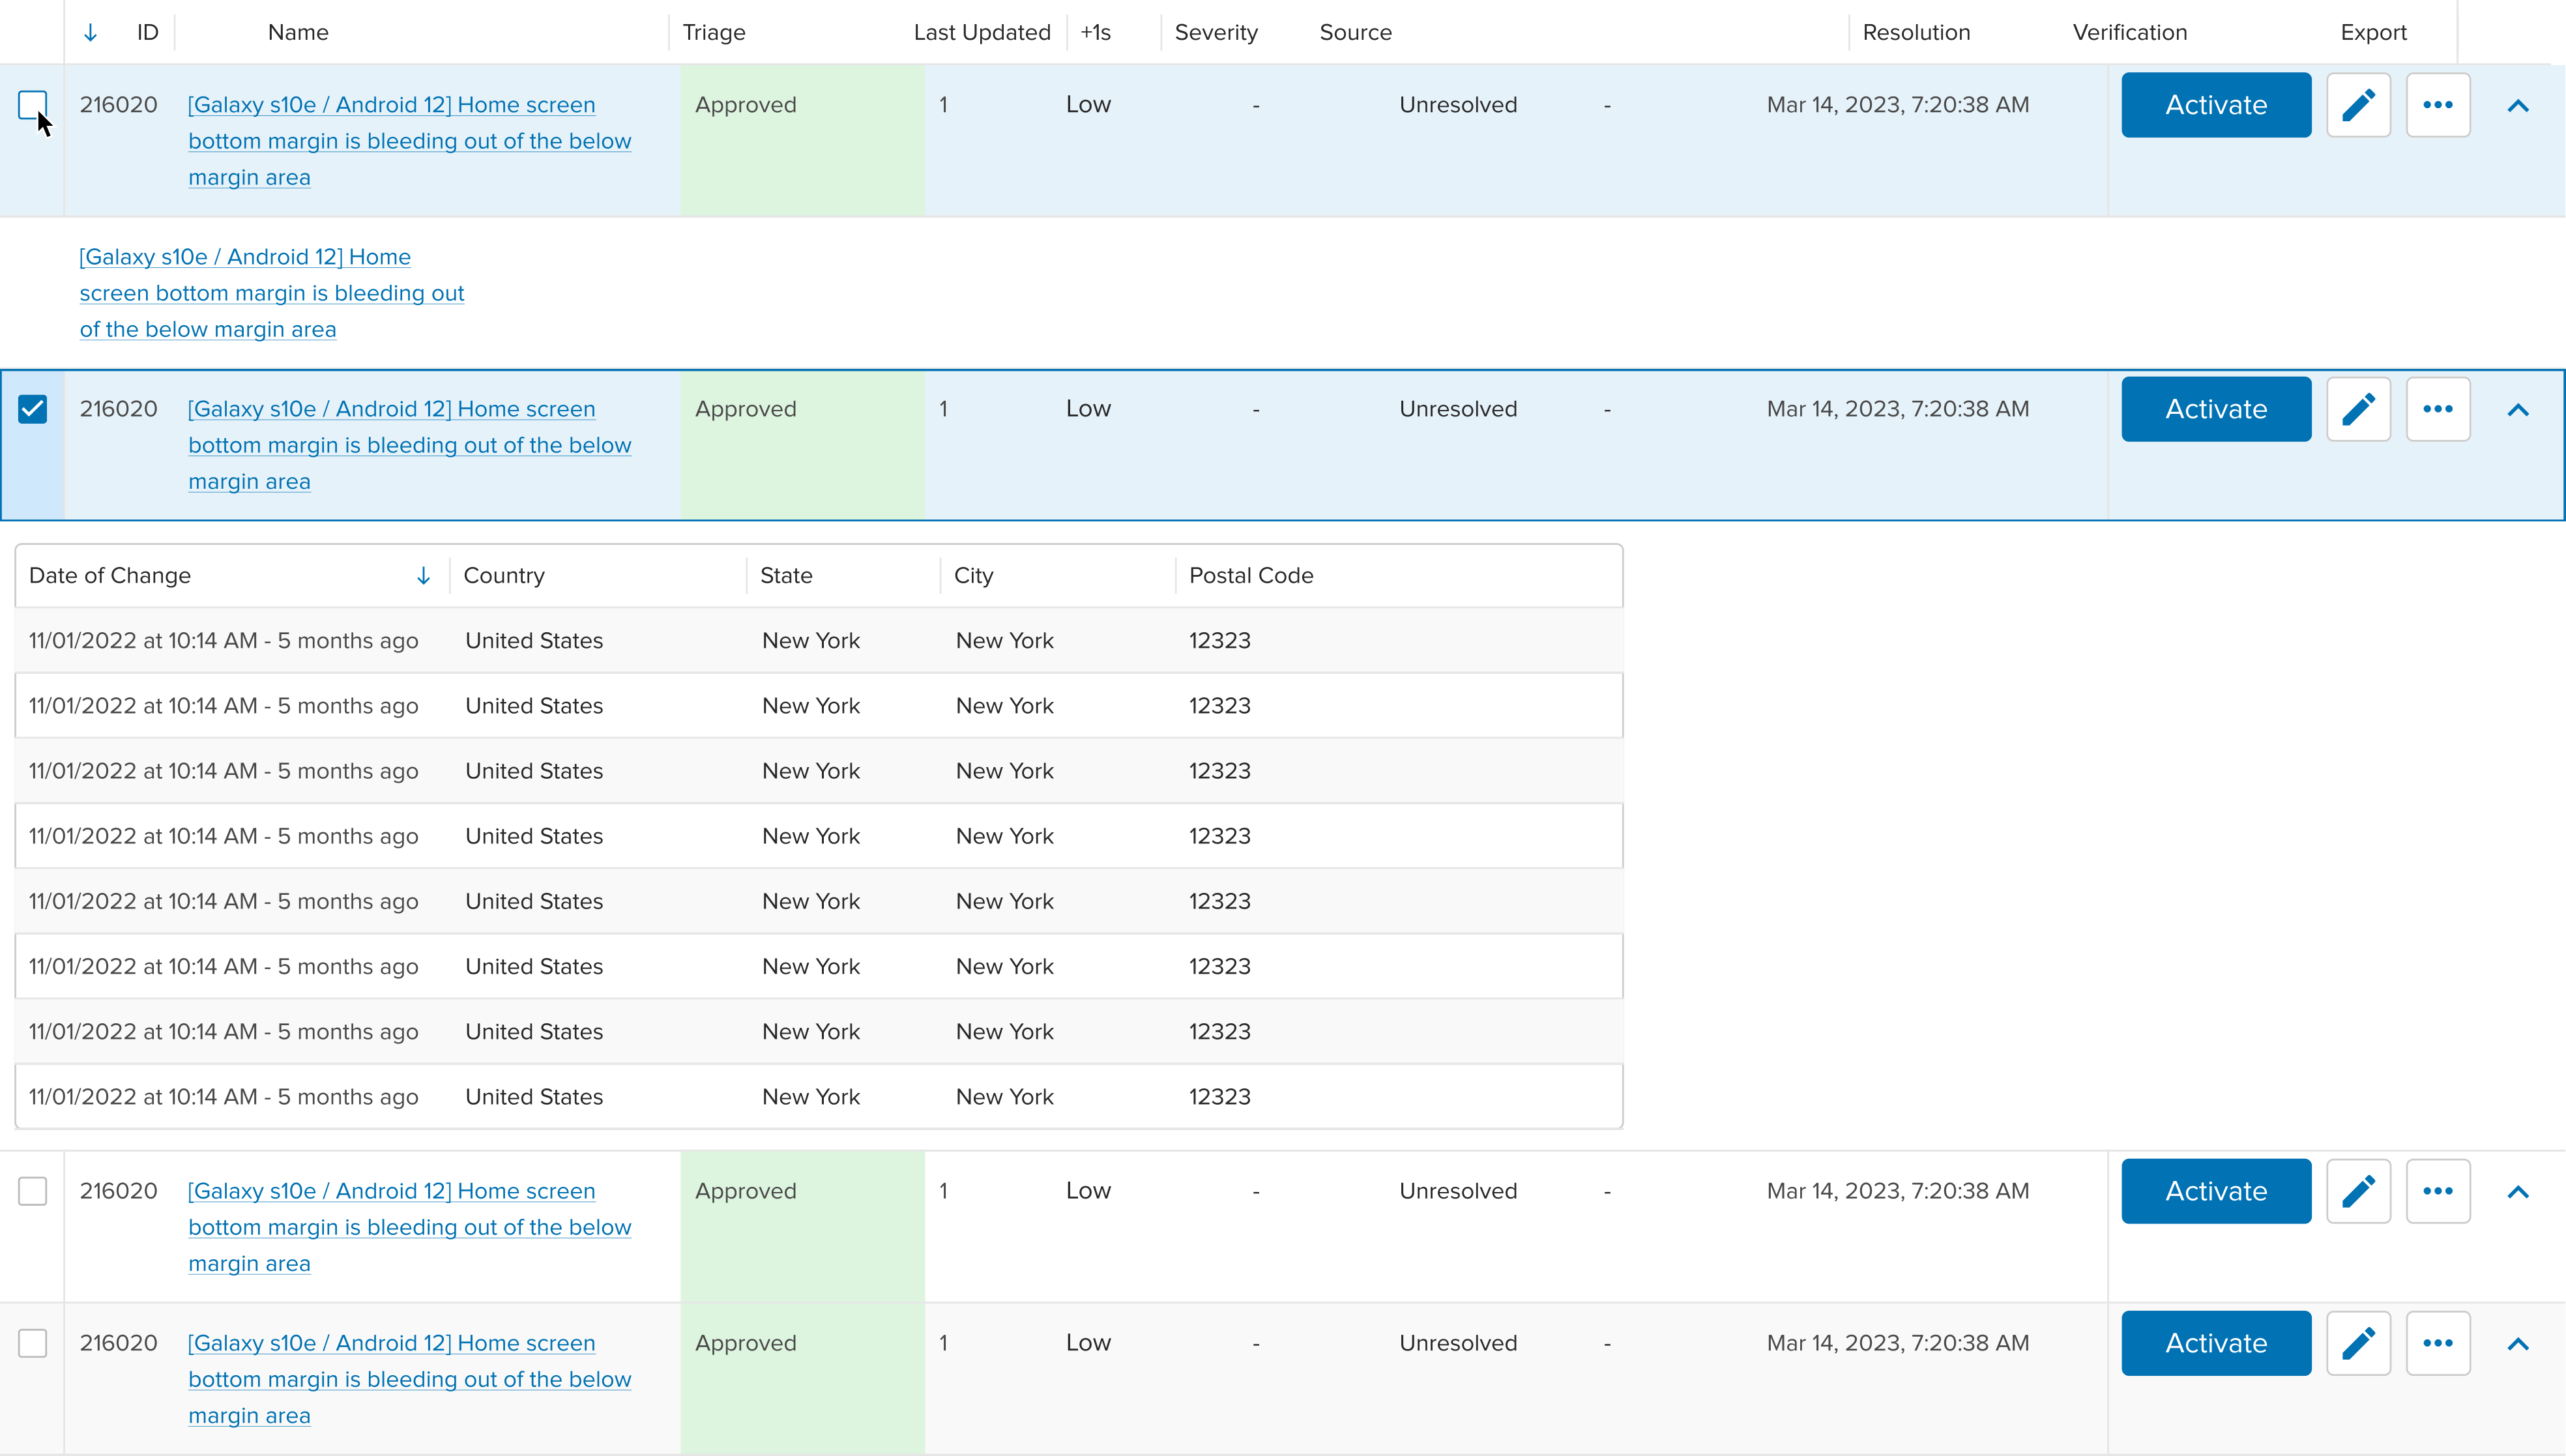
Task: Uncheck the selected issue row's checkbox
Action: point(33,409)
